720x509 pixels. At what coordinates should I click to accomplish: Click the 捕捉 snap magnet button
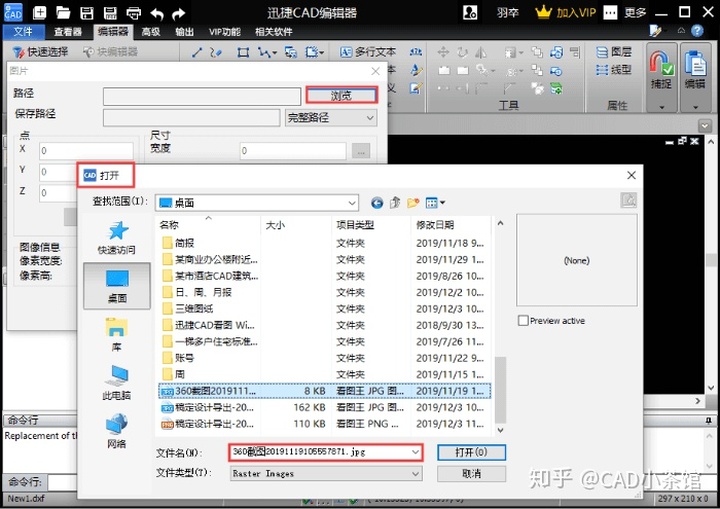pos(661,69)
